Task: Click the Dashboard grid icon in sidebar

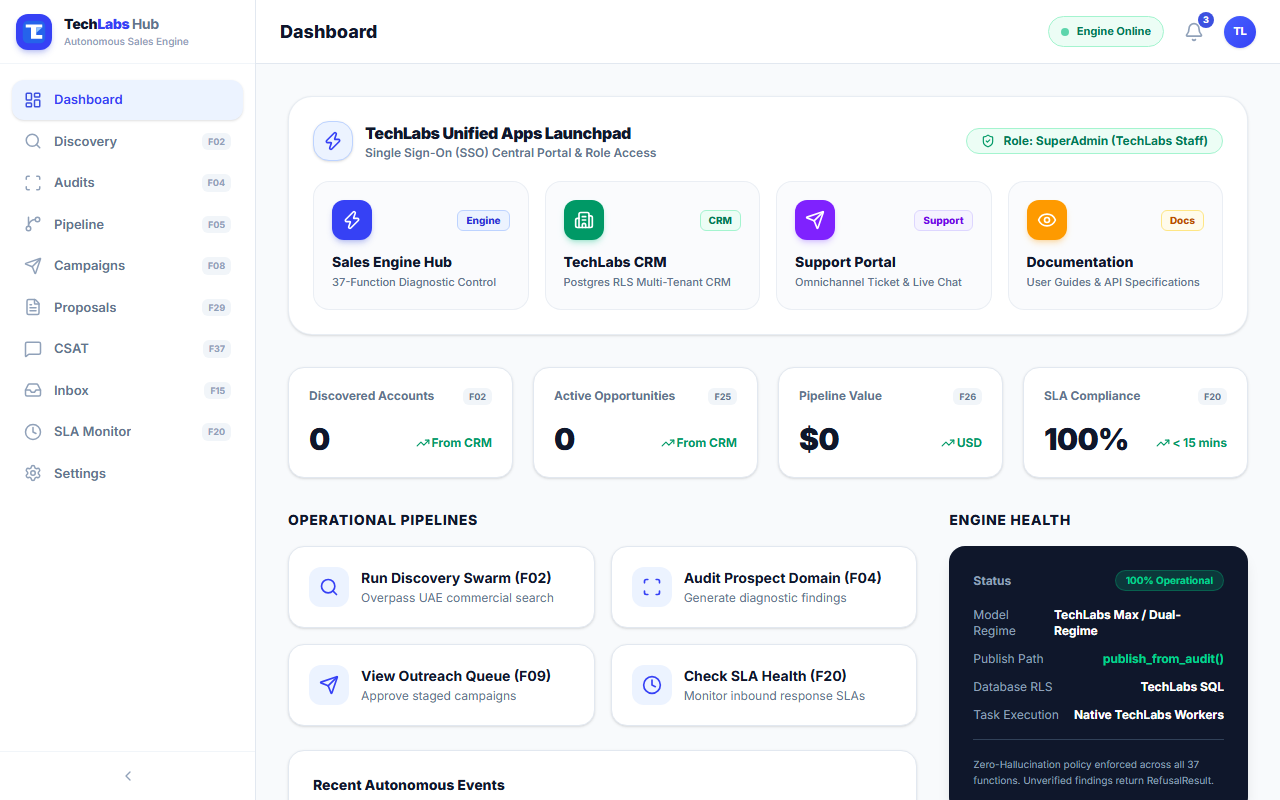Action: point(33,100)
